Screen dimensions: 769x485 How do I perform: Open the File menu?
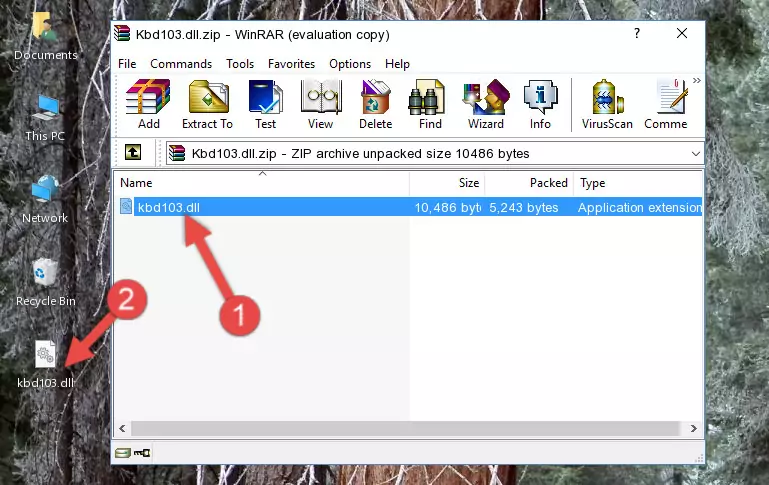click(x=127, y=64)
